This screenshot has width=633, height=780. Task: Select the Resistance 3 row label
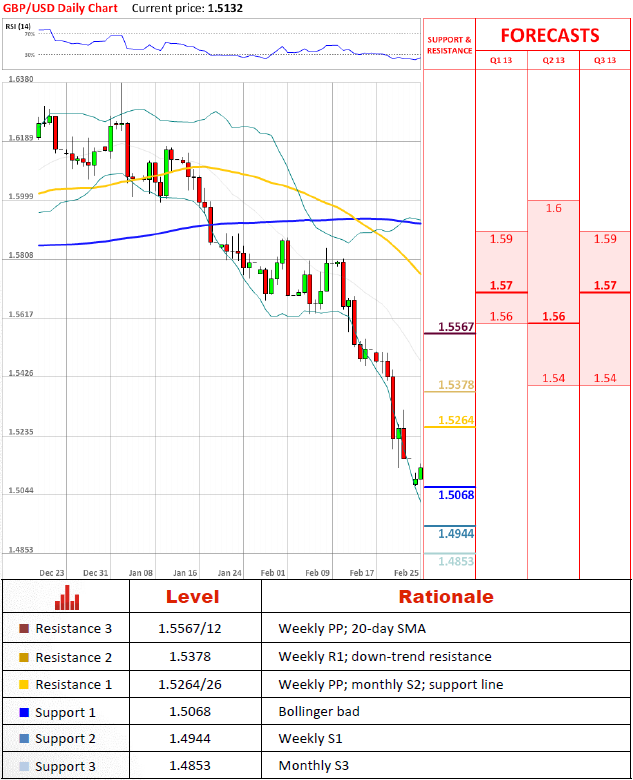[x=74, y=629]
